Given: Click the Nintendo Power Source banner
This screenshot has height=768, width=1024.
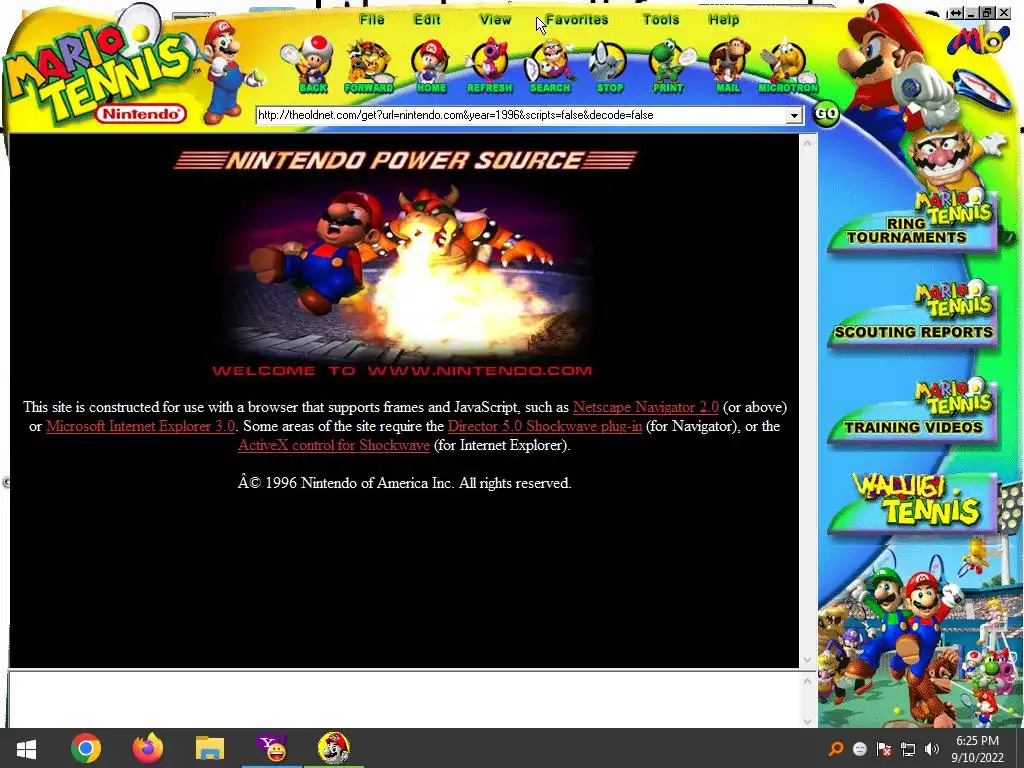Looking at the screenshot, I should [405, 160].
